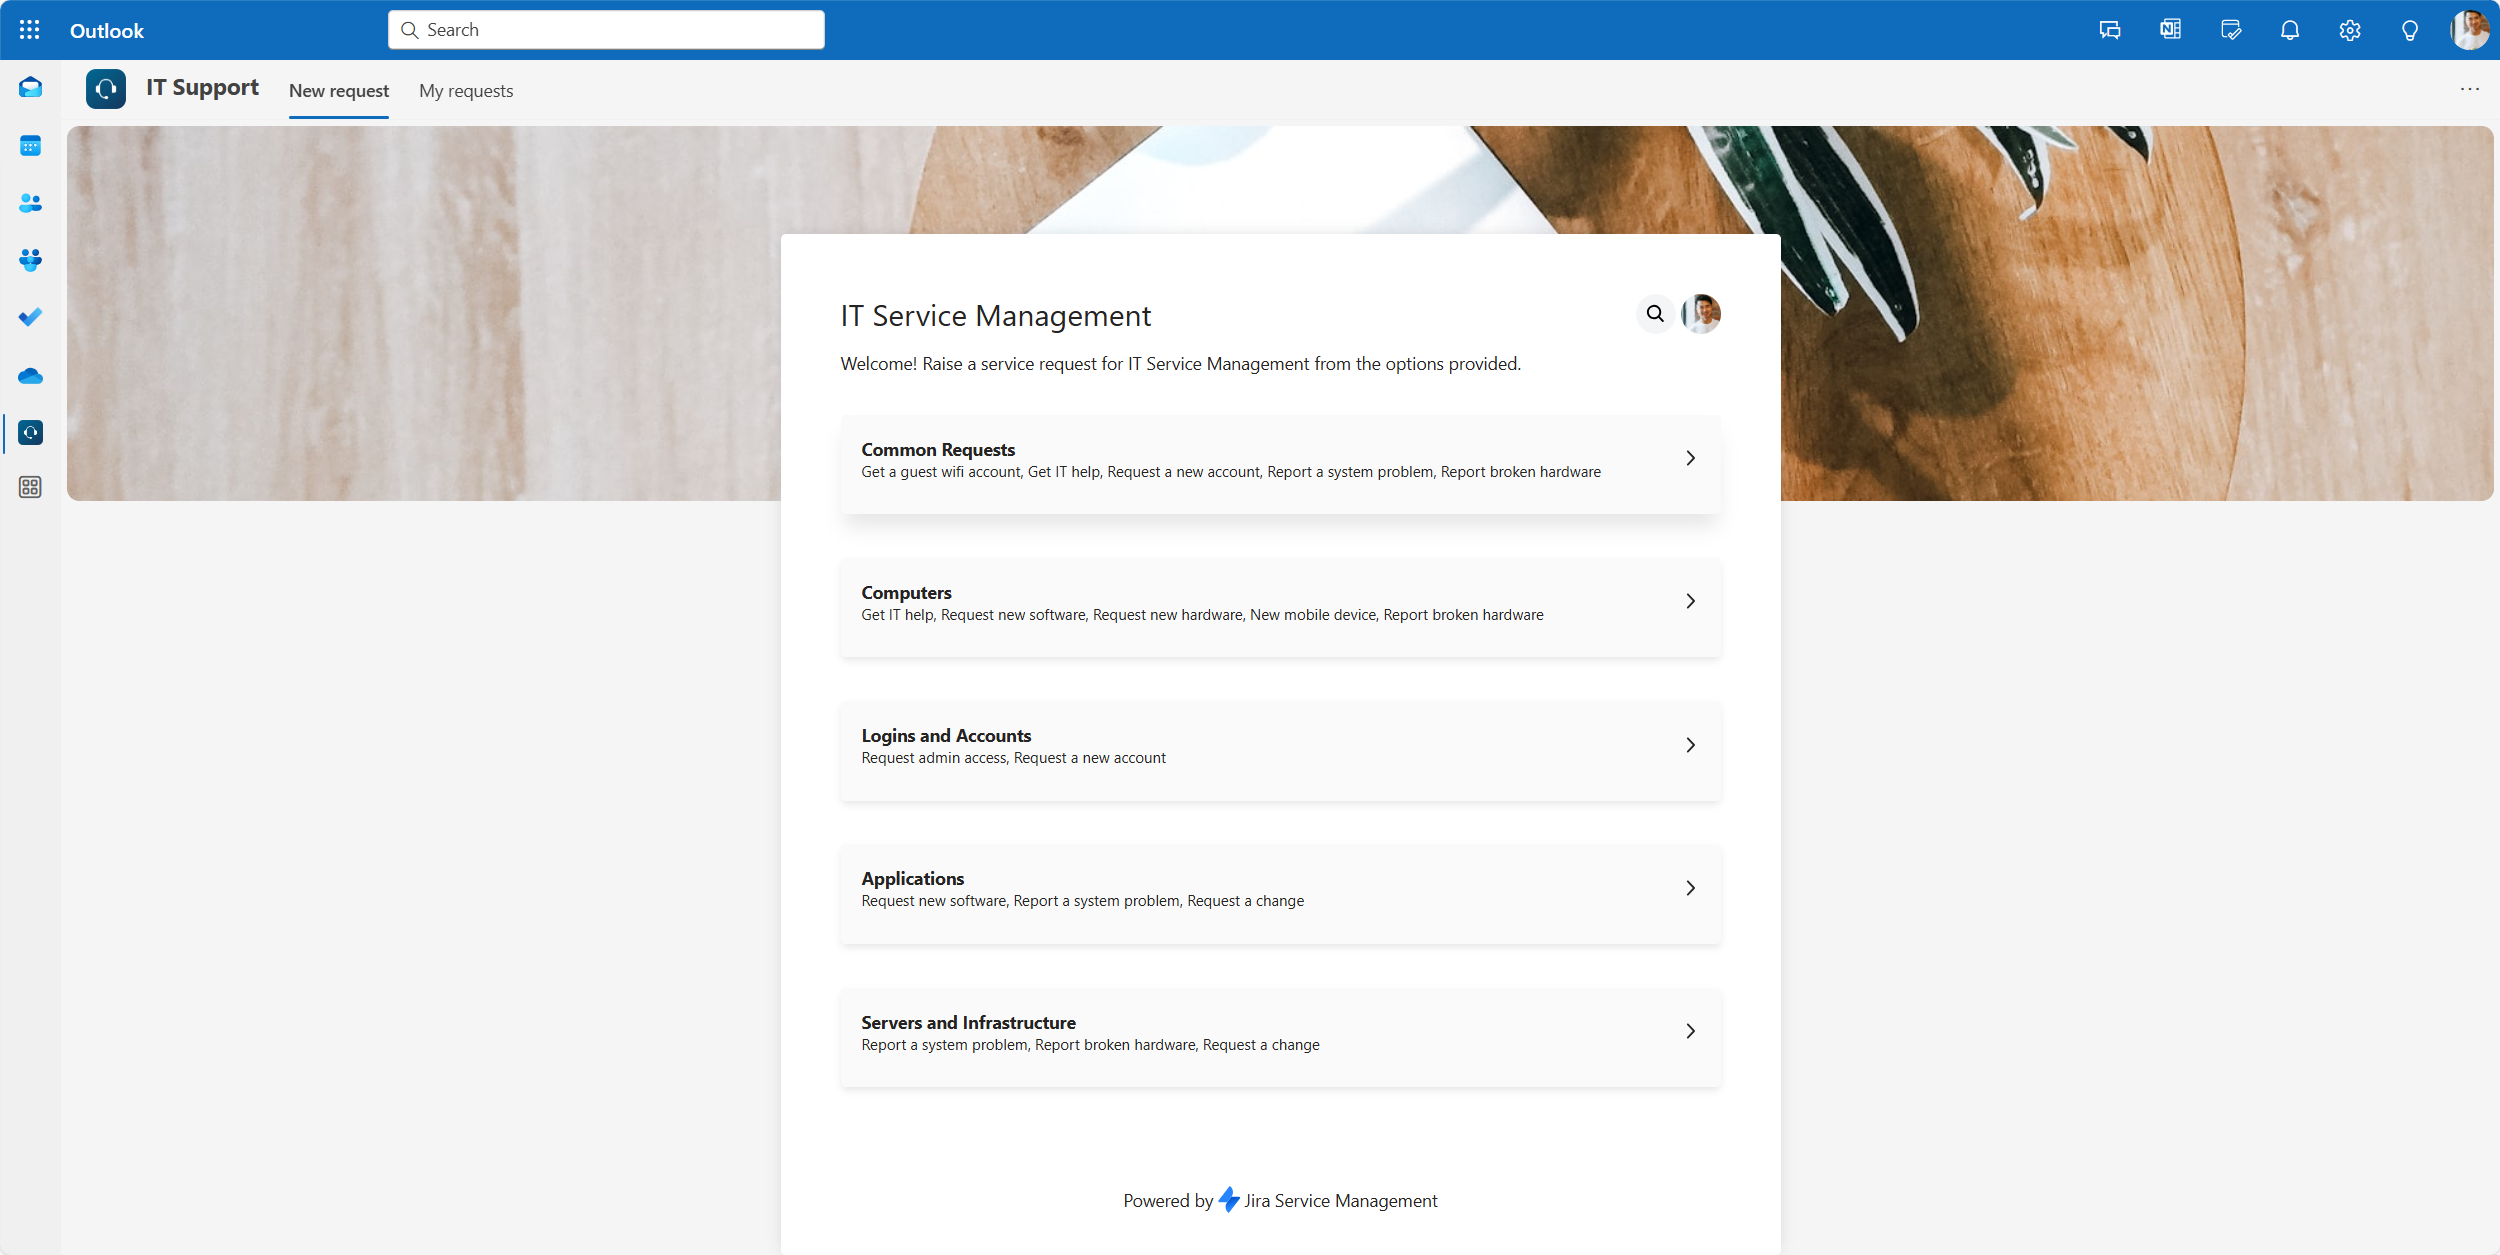Open the app launcher grid
The image size is (2500, 1255).
[x=30, y=30]
